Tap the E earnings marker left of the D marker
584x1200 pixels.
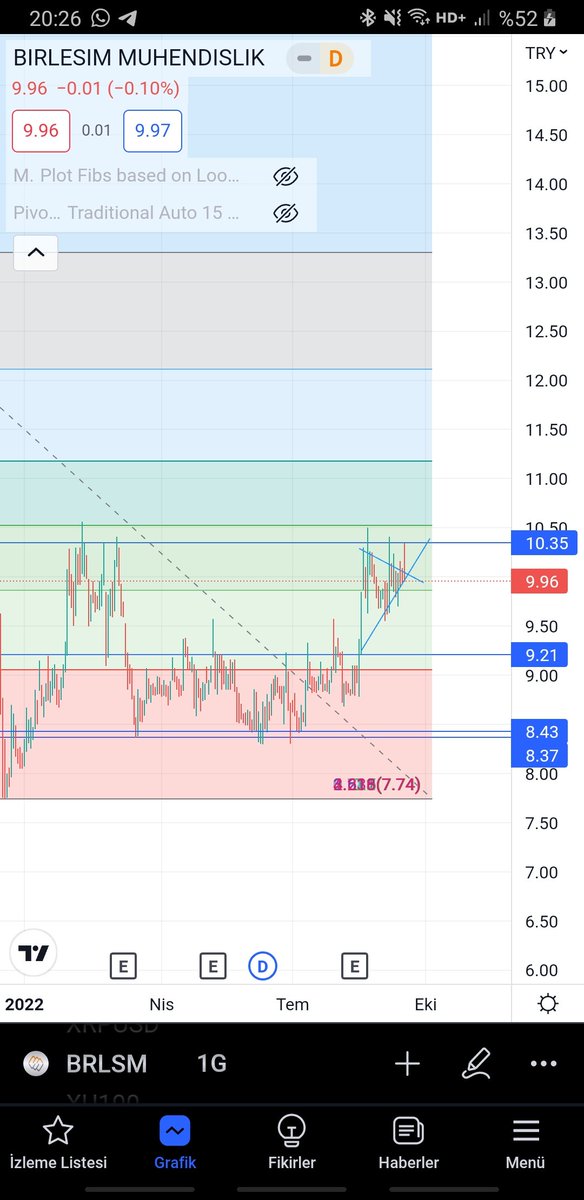pos(212,966)
